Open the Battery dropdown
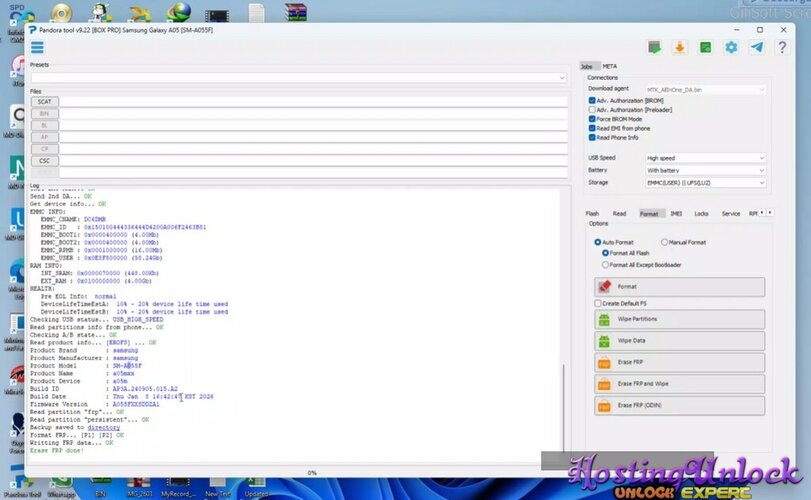Screen dimensions: 811x500 (x=704, y=170)
